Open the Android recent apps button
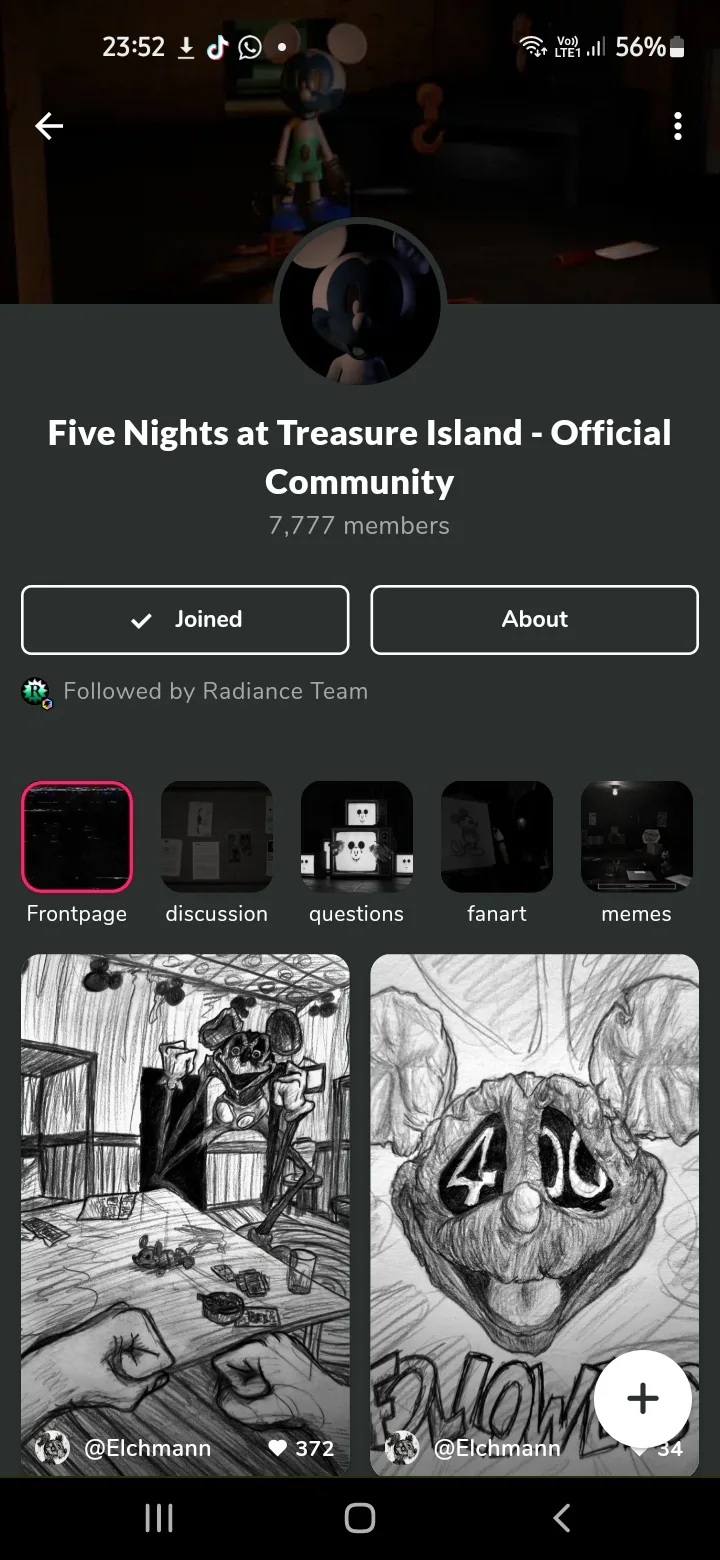Screen dimensions: 720x1560 [x=159, y=1518]
